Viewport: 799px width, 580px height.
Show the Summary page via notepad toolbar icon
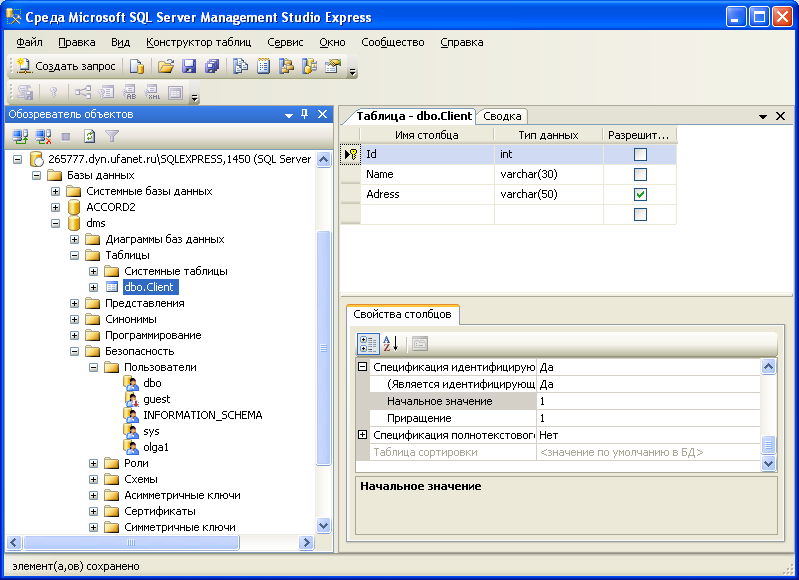point(263,66)
